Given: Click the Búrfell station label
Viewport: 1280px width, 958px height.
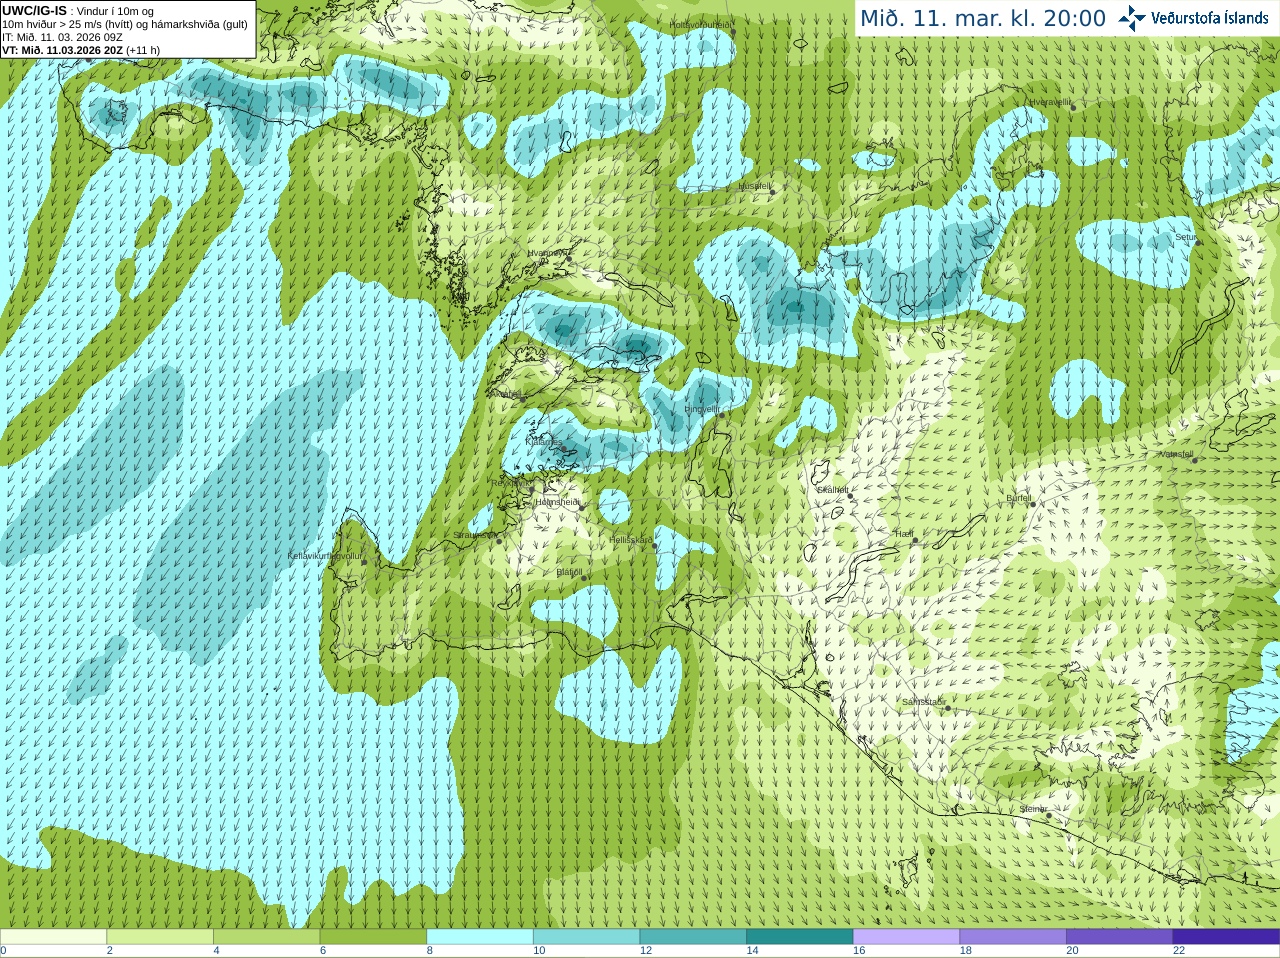Looking at the screenshot, I should click(1019, 497).
